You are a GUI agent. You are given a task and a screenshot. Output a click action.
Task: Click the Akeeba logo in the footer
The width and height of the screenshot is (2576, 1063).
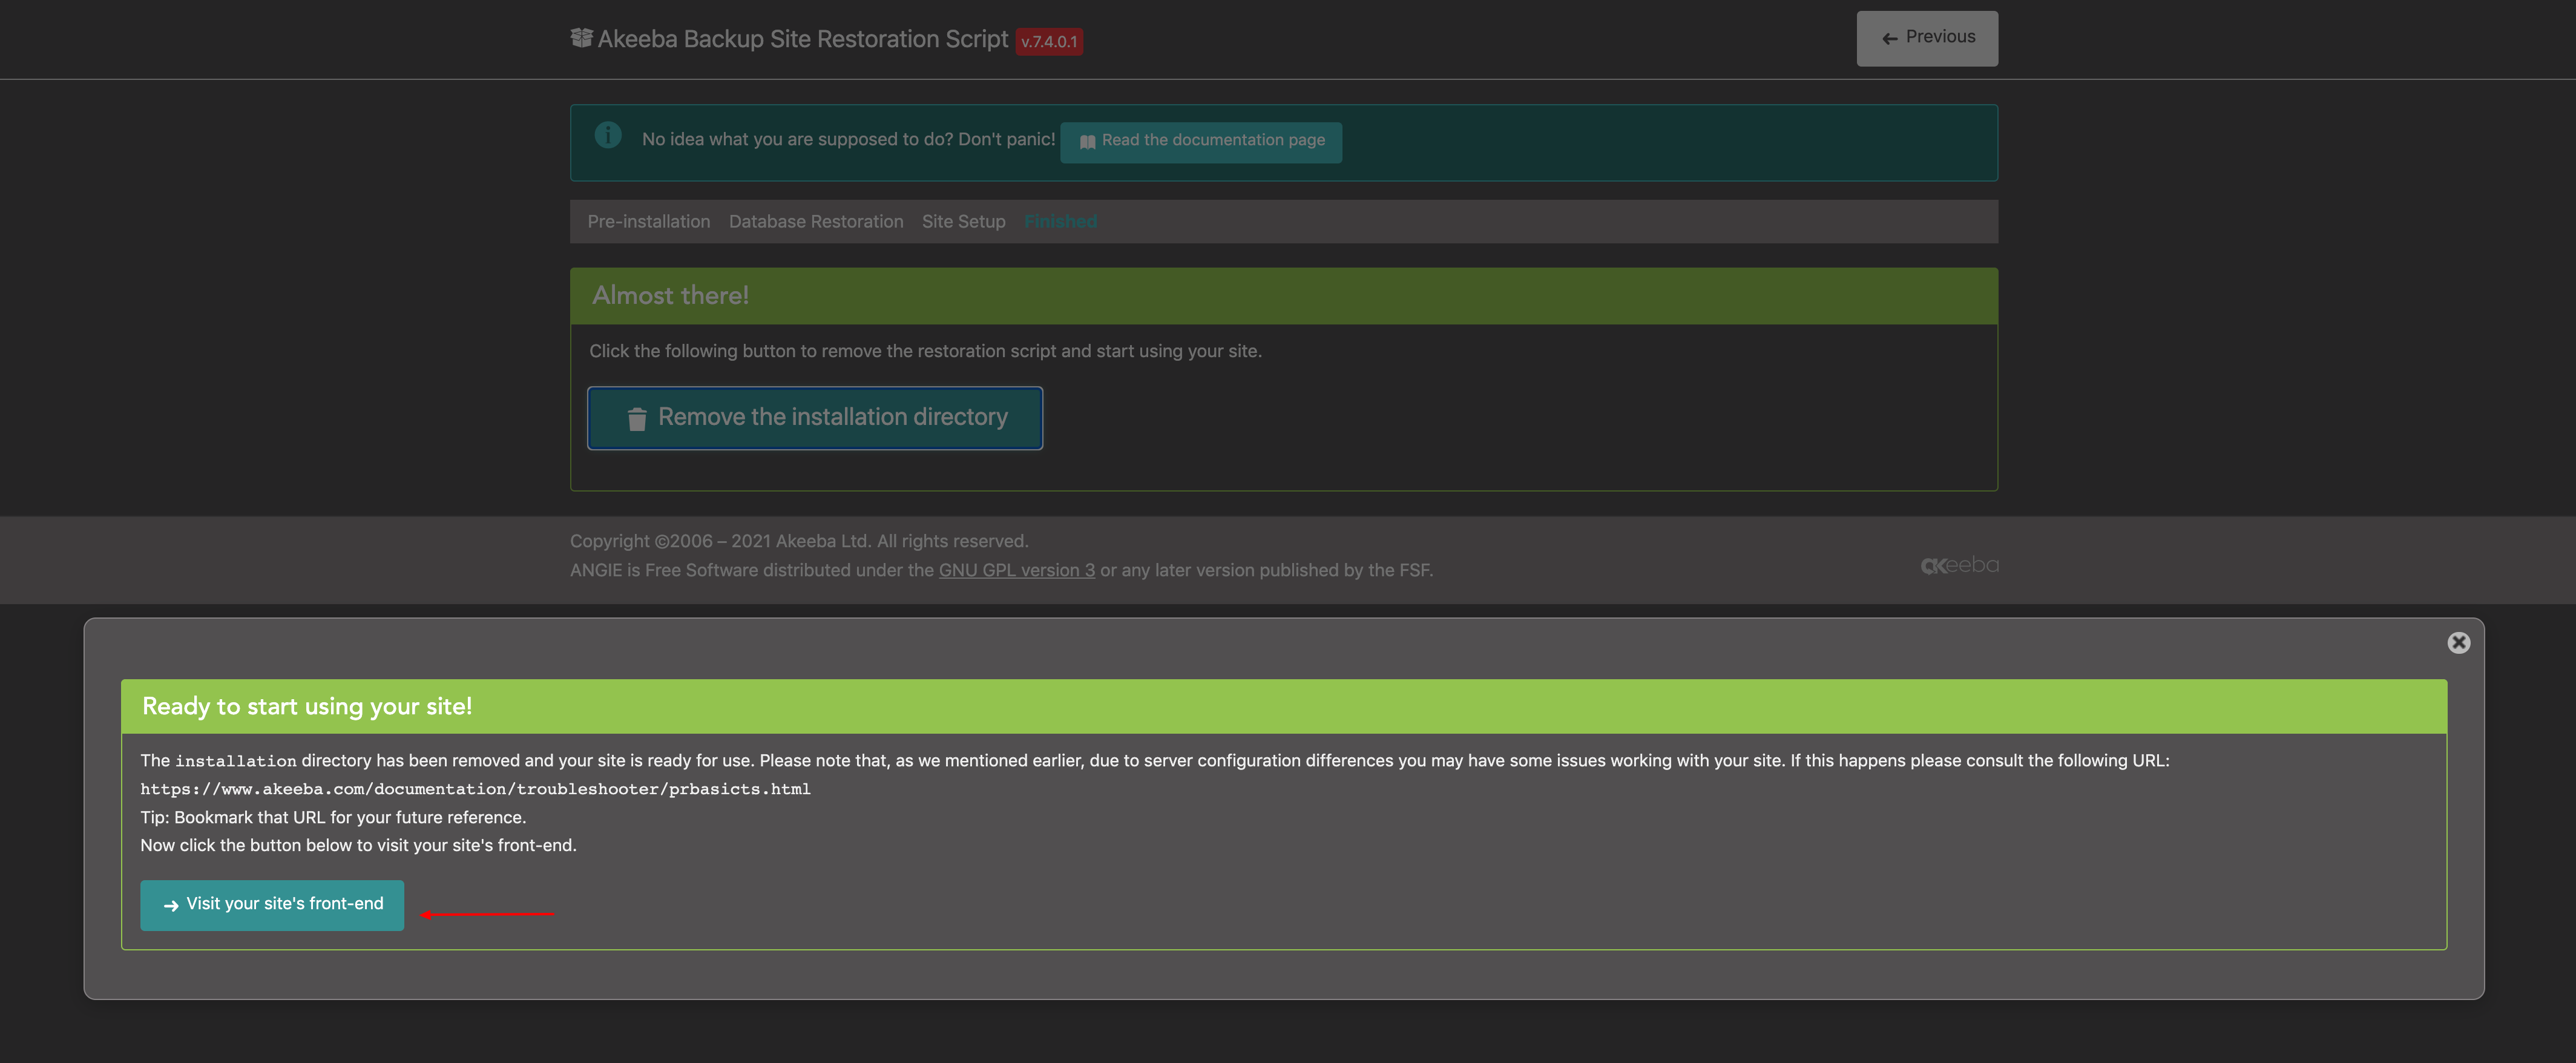[x=1960, y=564]
